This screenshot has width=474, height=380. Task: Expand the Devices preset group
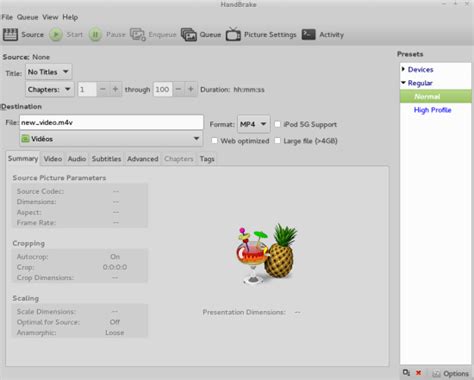tap(403, 69)
